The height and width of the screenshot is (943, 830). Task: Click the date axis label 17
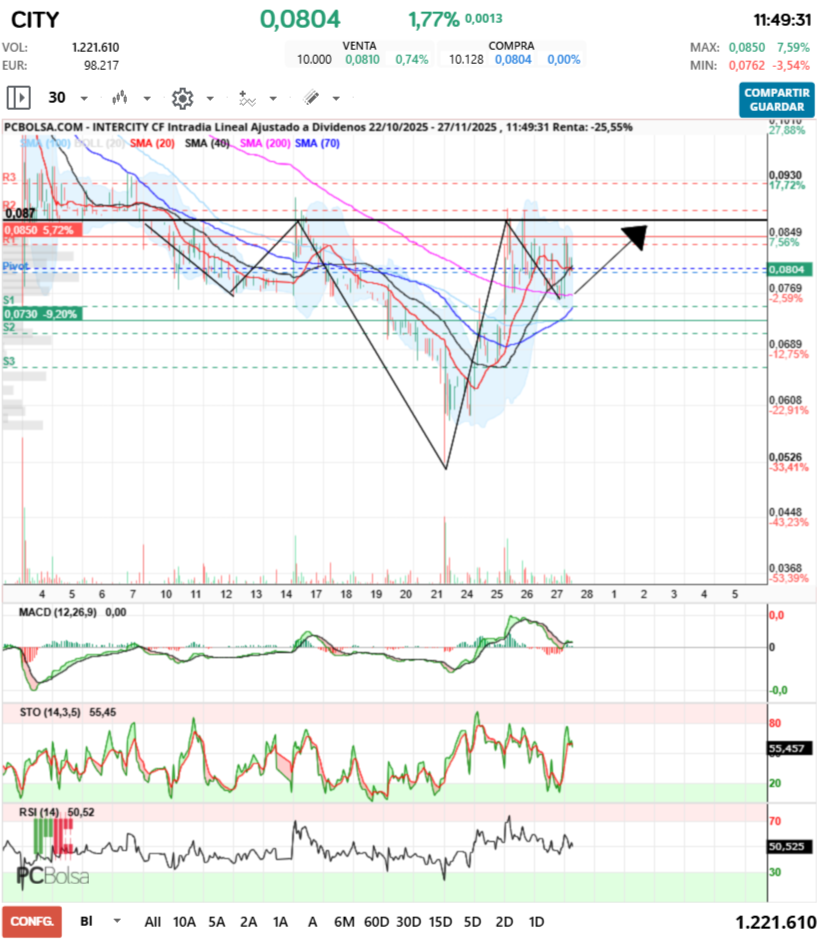[316, 594]
